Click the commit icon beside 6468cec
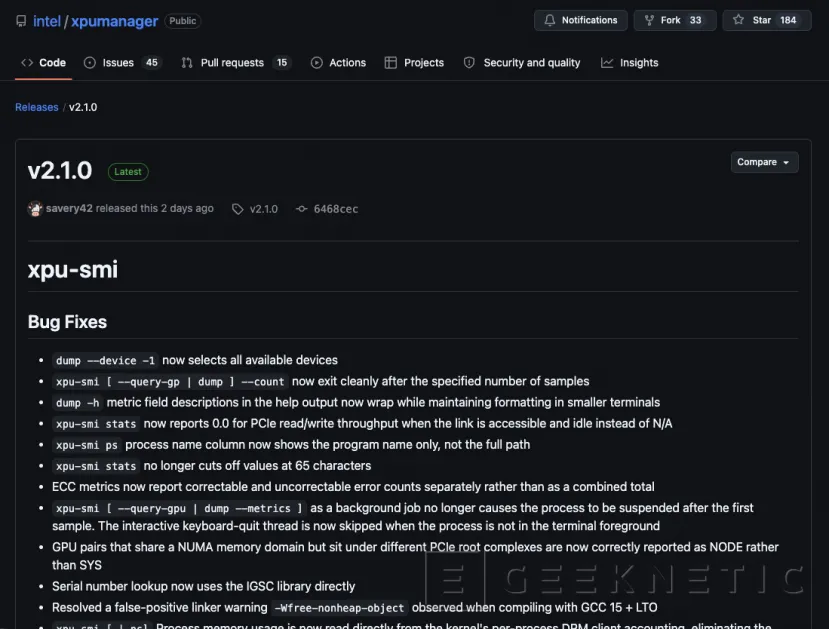Viewport: 829px width, 629px height. pyautogui.click(x=301, y=209)
